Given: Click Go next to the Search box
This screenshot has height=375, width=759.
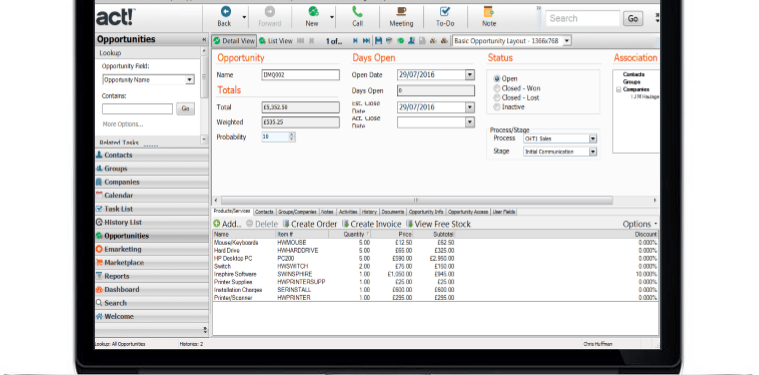Looking at the screenshot, I should pos(633,19).
